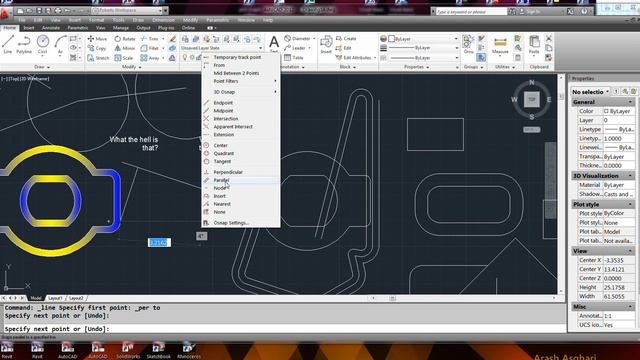Viewport: 640px width, 360px height.
Task: Click the Paste tool
Action: click(x=534, y=44)
